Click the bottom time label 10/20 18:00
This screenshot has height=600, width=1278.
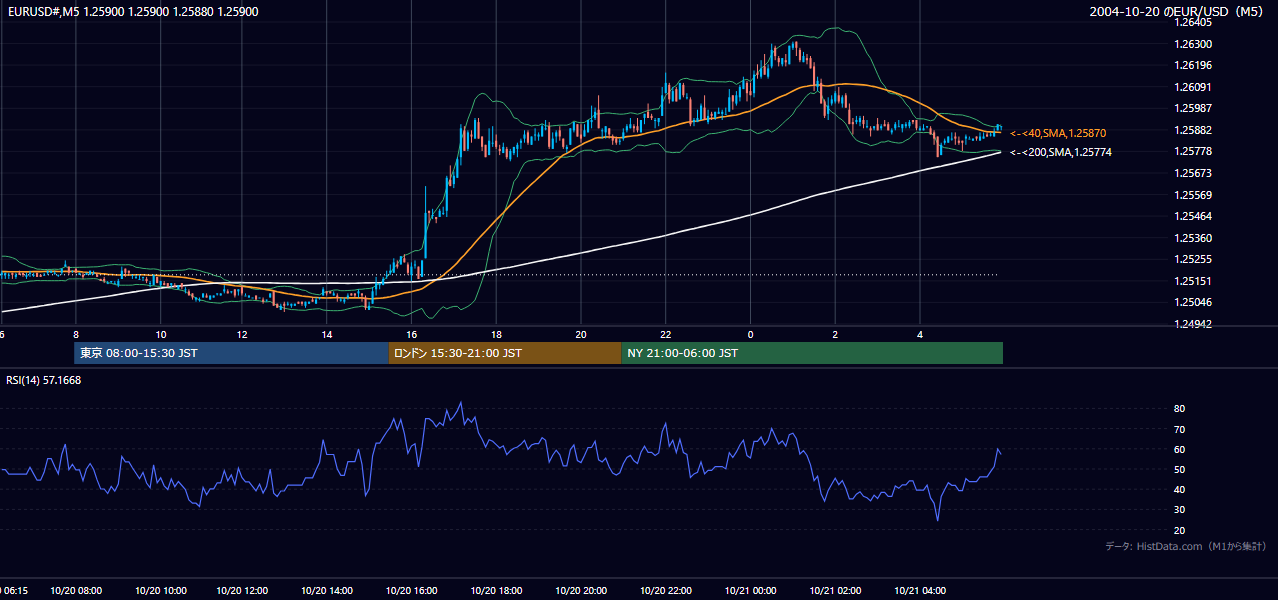[x=497, y=591]
